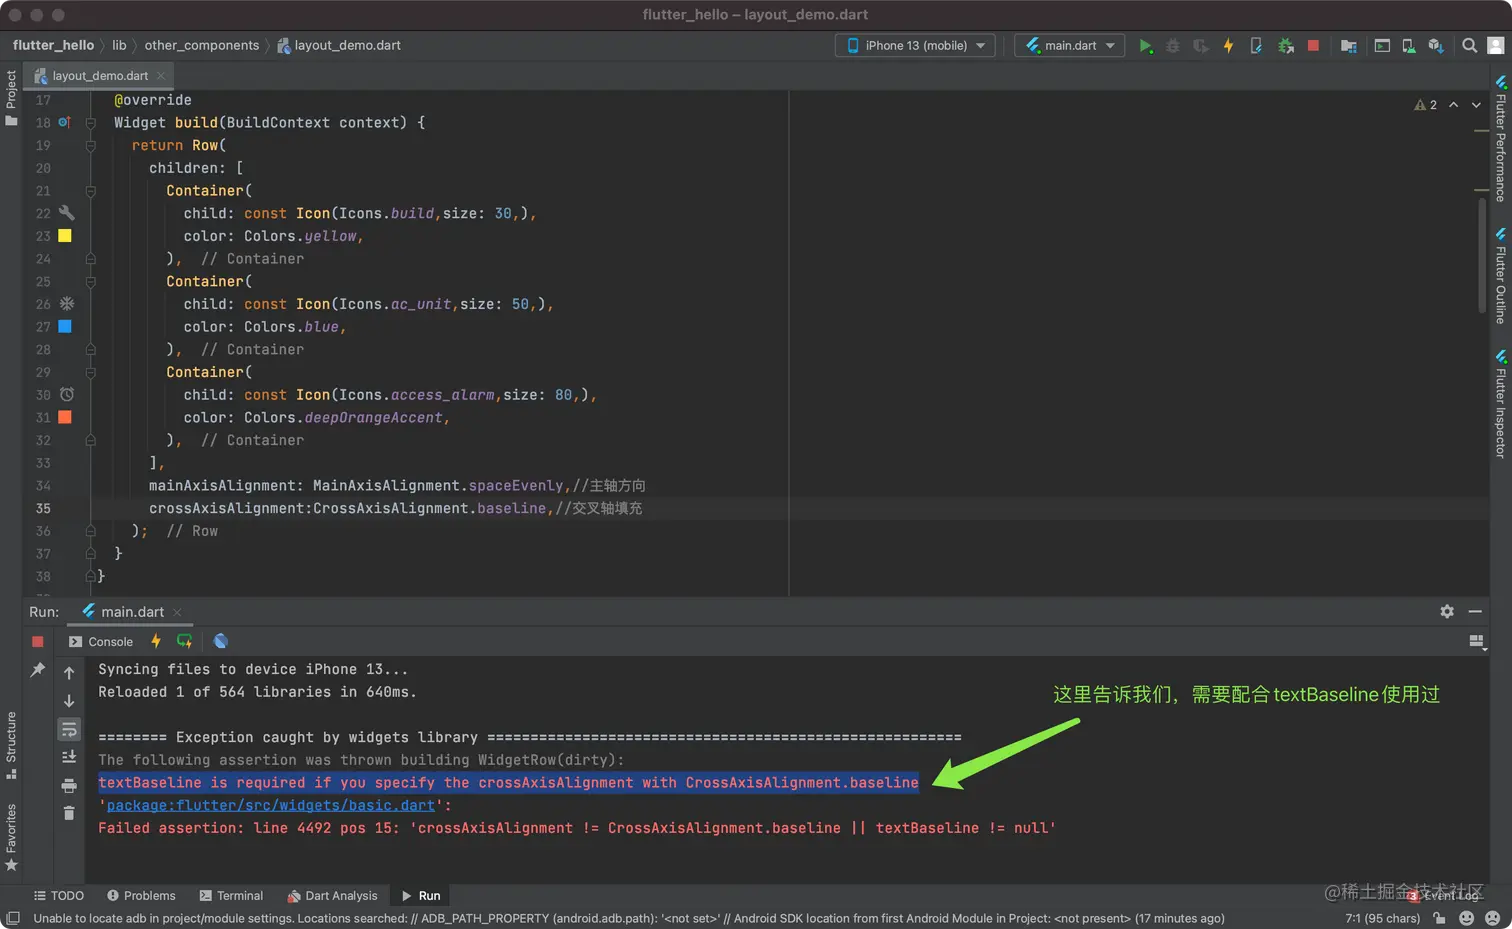Select the main.dart Run tab

click(x=132, y=612)
